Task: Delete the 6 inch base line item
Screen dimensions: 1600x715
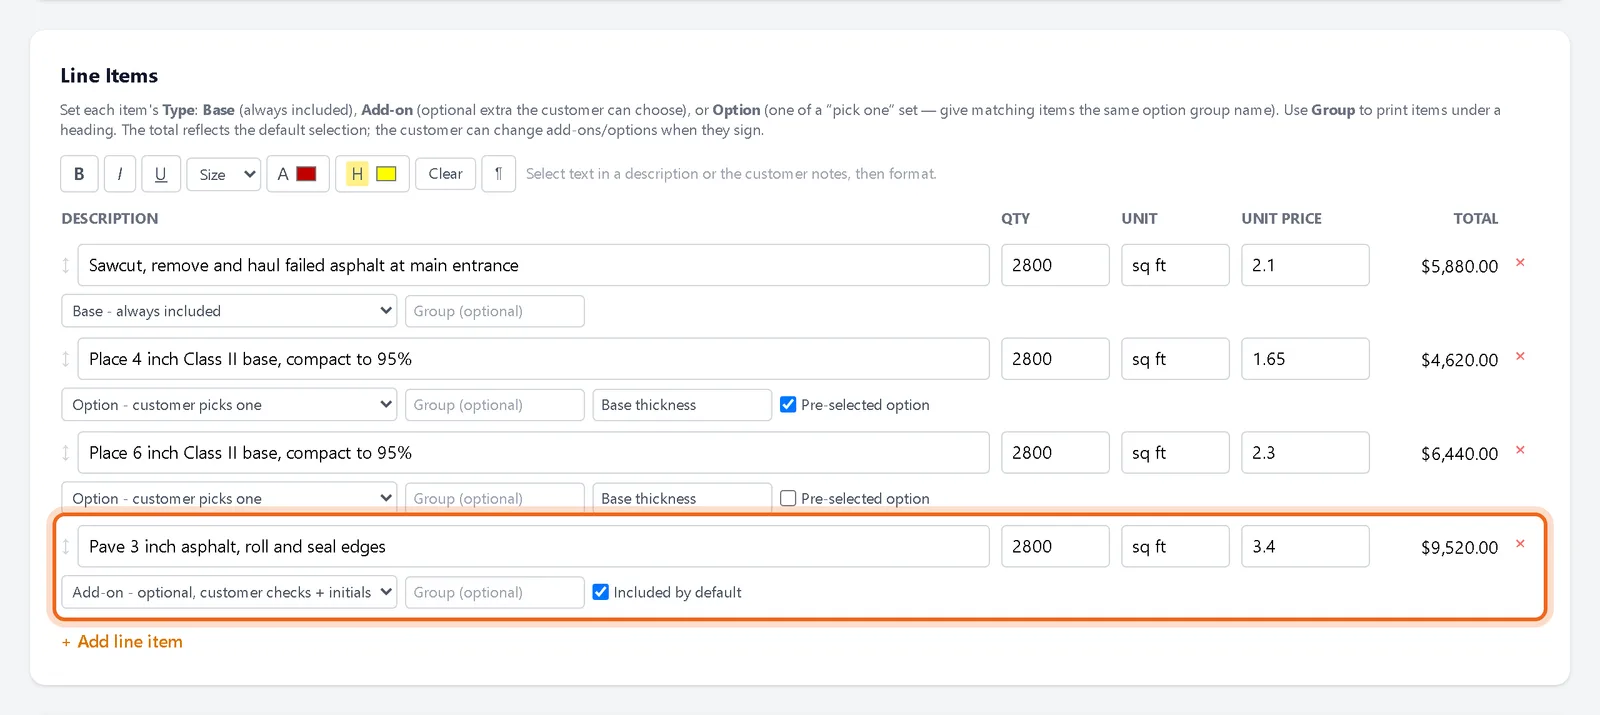Action: point(1520,451)
